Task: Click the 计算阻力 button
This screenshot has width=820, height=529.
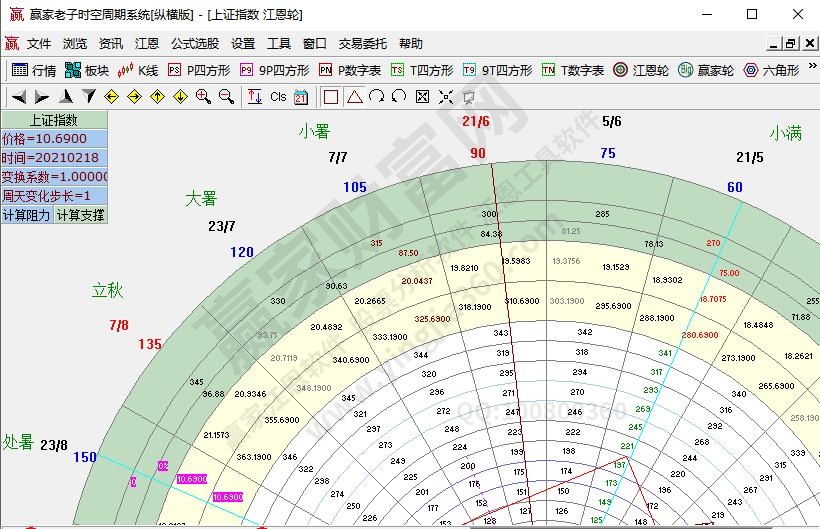Action: pyautogui.click(x=27, y=215)
